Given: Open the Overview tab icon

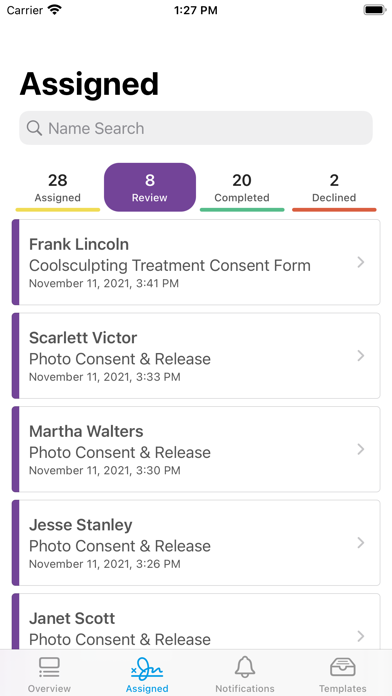Looking at the screenshot, I should click(49, 667).
